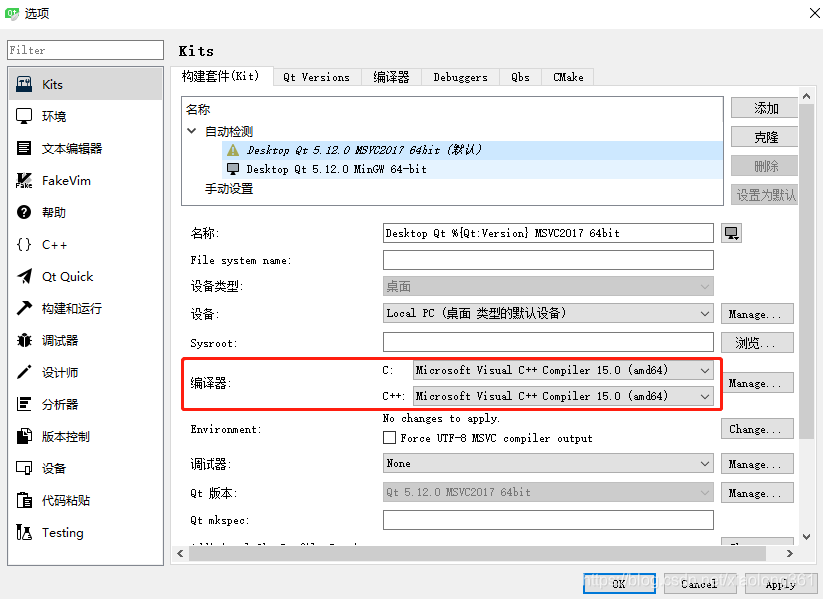Screen dimensions: 823x599
Task: Switch to the 编译器 tab
Action: [x=391, y=77]
